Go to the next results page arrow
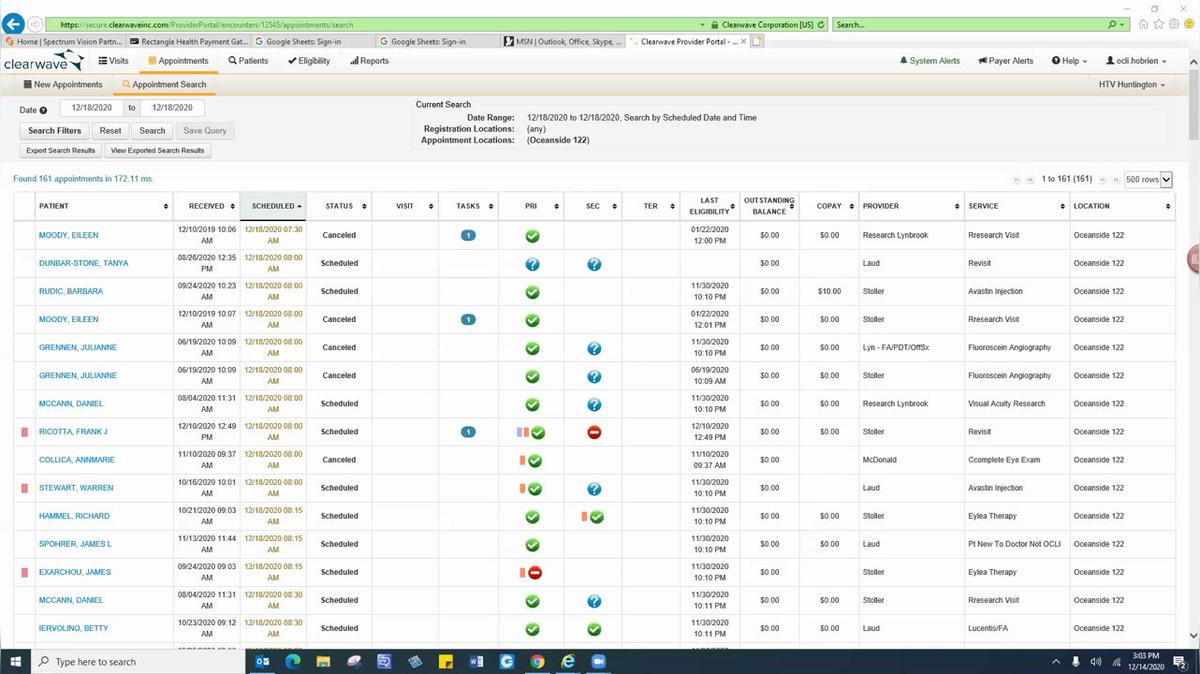The height and width of the screenshot is (674, 1200). (1104, 180)
